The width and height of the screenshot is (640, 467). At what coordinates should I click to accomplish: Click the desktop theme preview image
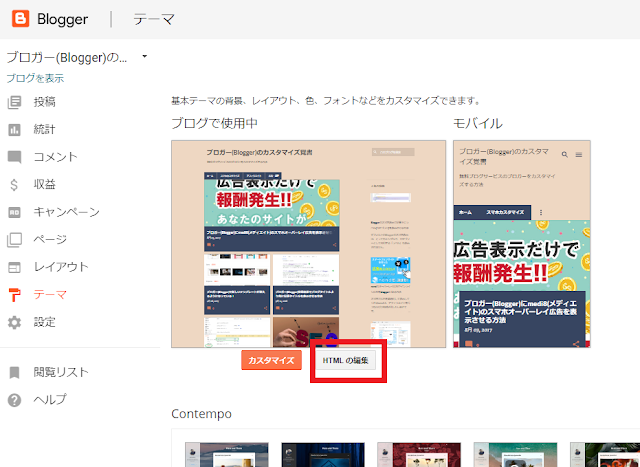click(x=309, y=244)
